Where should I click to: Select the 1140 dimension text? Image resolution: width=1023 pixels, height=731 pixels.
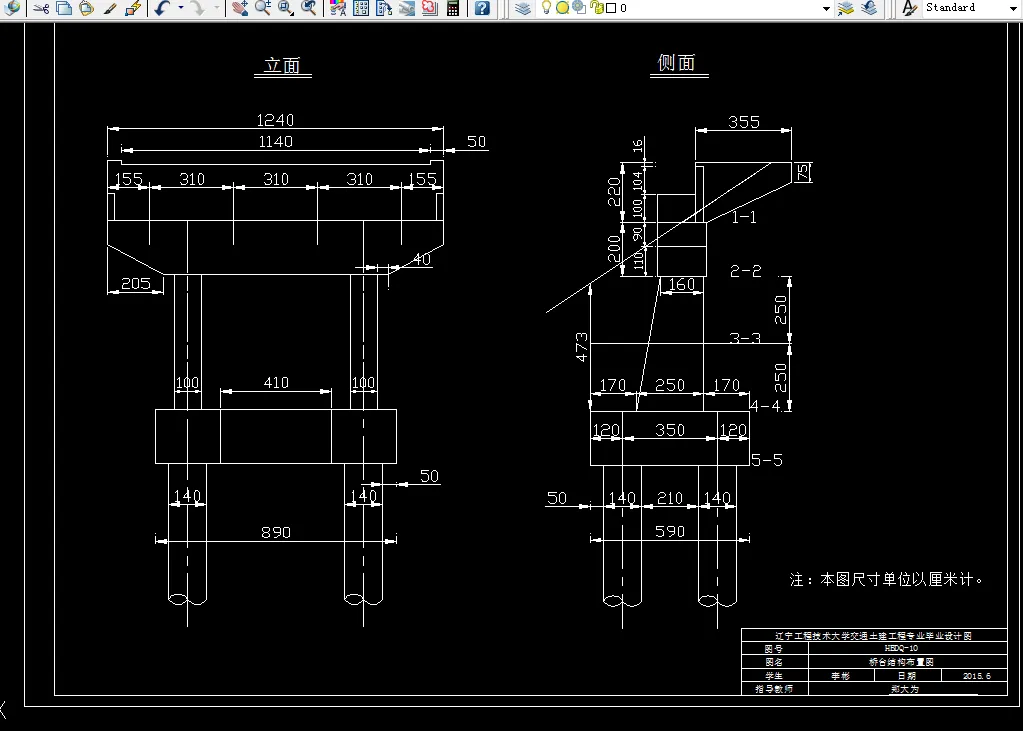click(x=275, y=142)
